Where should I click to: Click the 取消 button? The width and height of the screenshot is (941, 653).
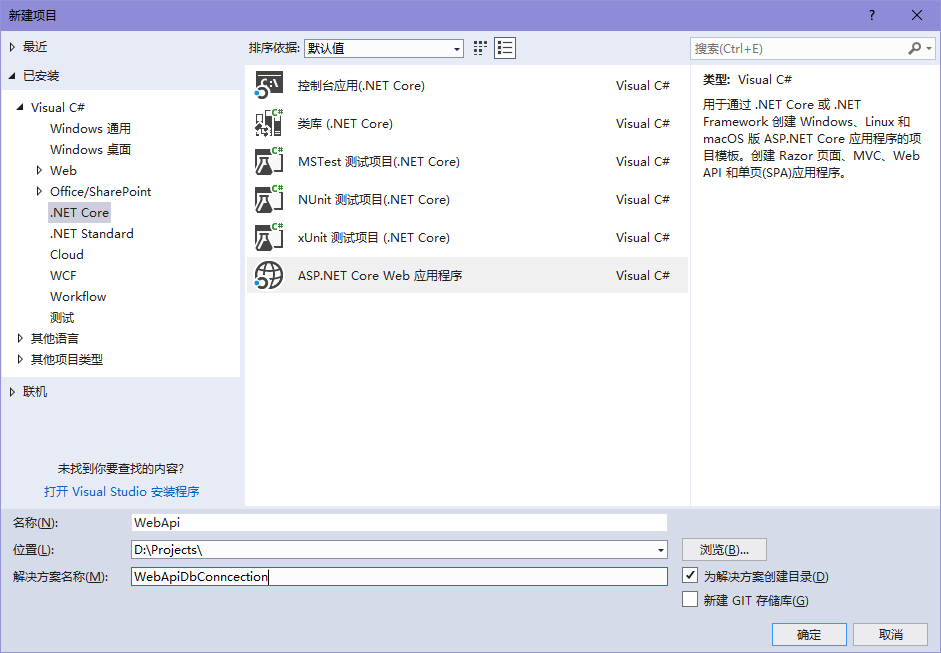tap(891, 634)
